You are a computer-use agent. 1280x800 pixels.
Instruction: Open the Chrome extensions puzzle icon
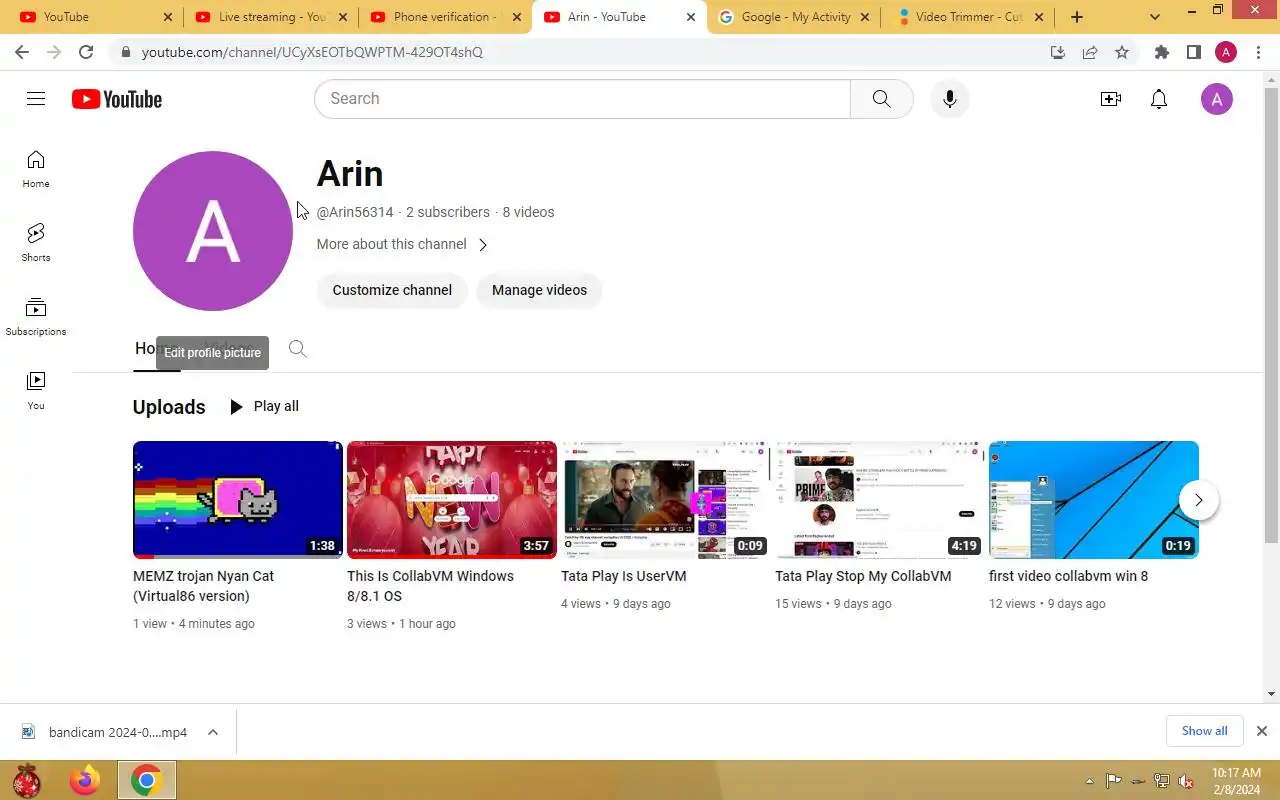tap(1161, 52)
